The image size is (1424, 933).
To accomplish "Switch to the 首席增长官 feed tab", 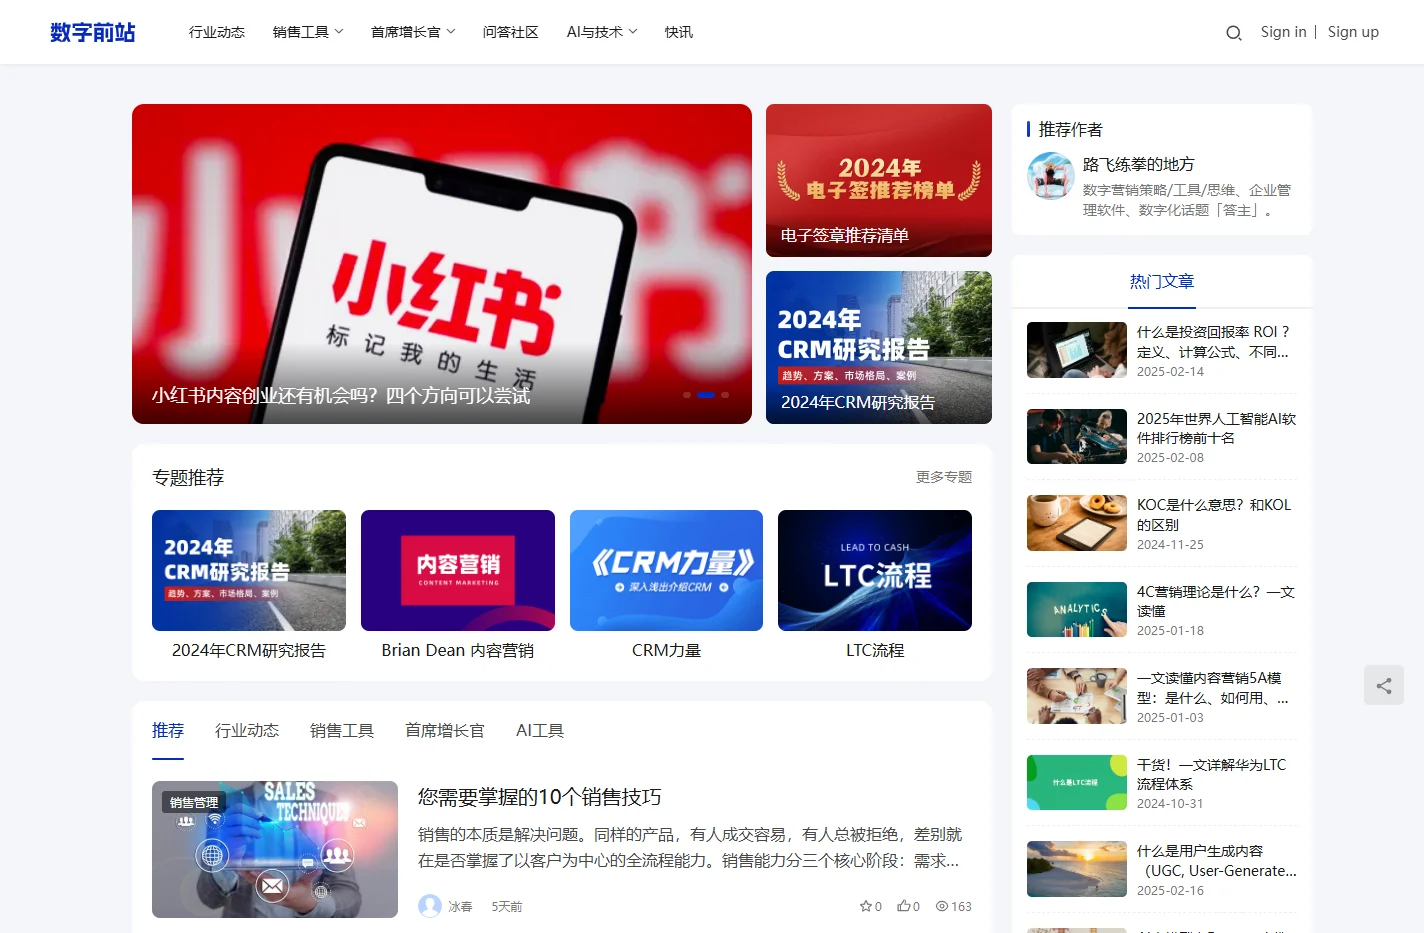I will 445,730.
